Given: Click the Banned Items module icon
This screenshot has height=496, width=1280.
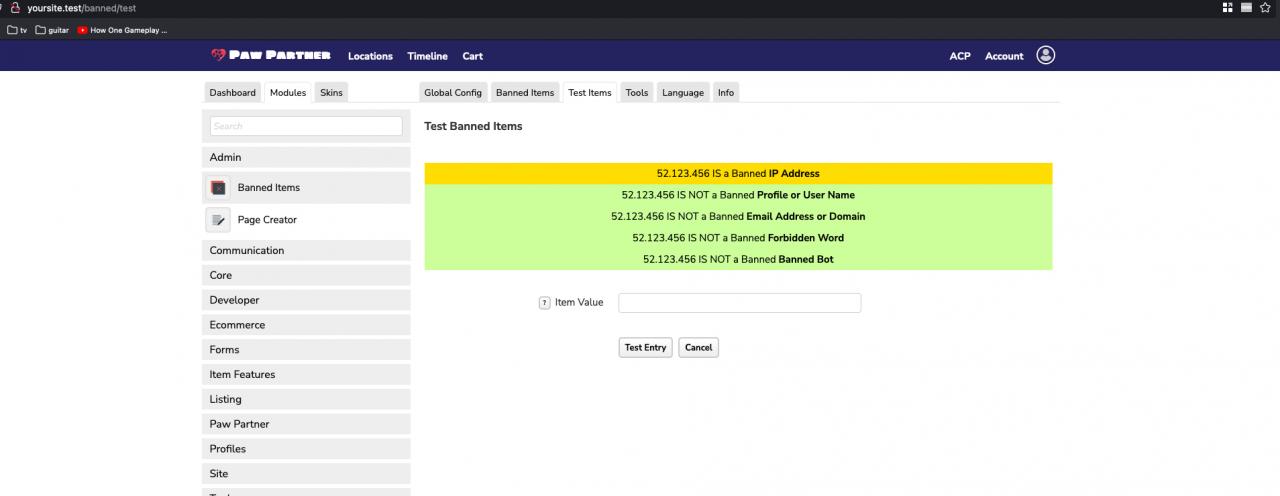Looking at the screenshot, I should pos(219,188).
